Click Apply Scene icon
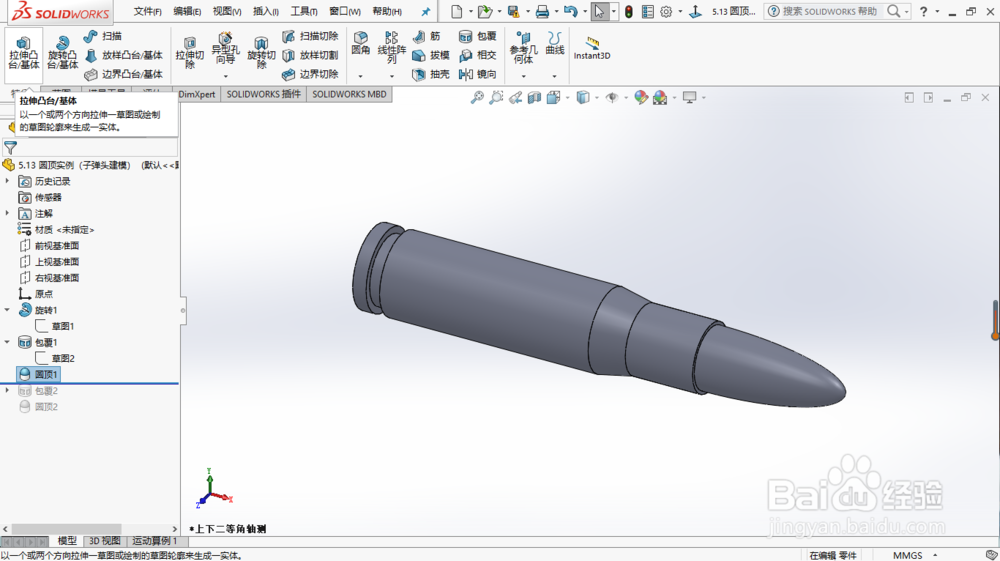The width and height of the screenshot is (1000, 561). tap(660, 98)
